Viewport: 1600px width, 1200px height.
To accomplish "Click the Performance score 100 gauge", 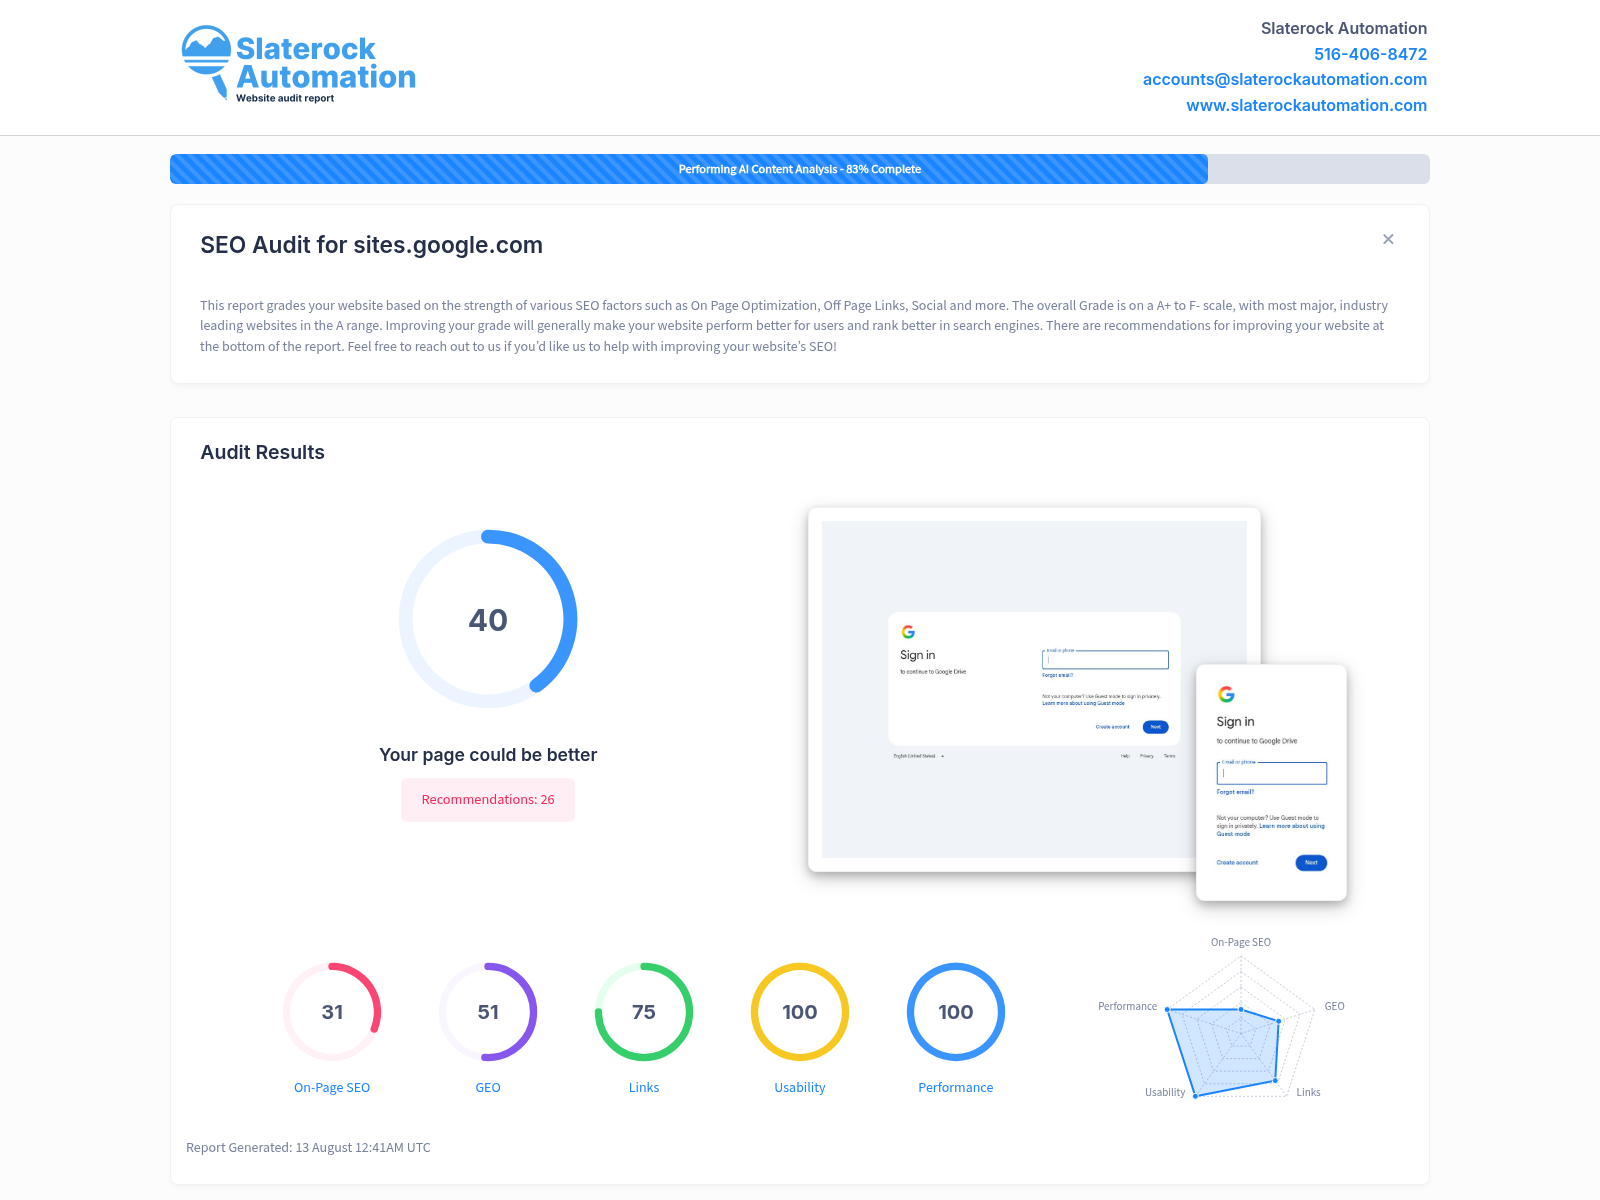I will [956, 1012].
